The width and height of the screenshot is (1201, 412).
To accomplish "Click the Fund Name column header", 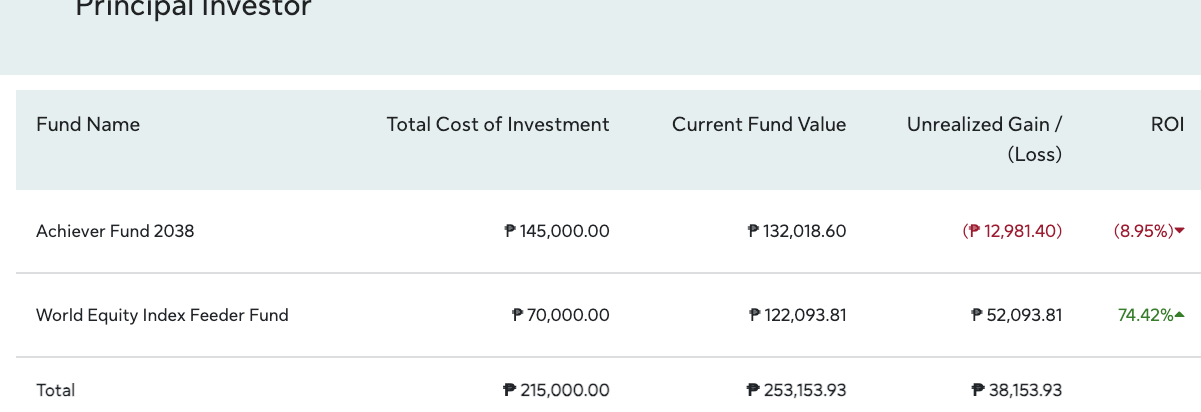I will 88,125.
